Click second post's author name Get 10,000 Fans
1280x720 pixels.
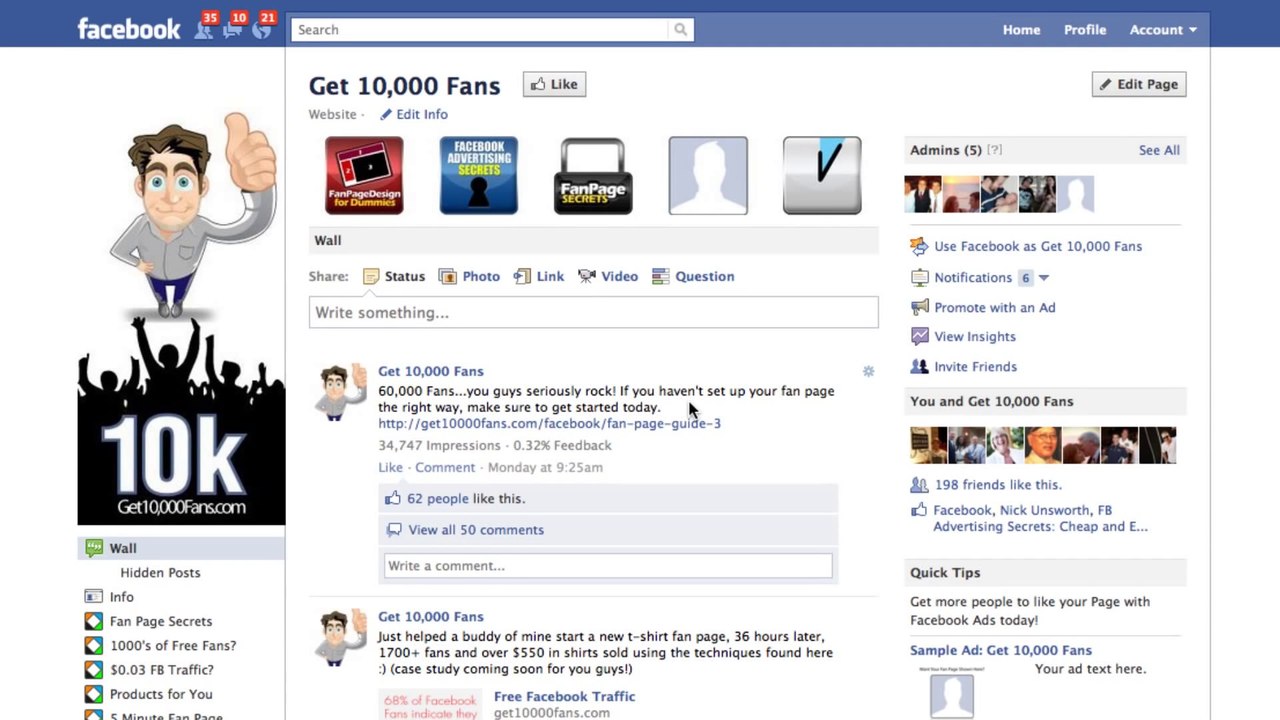tap(430, 617)
